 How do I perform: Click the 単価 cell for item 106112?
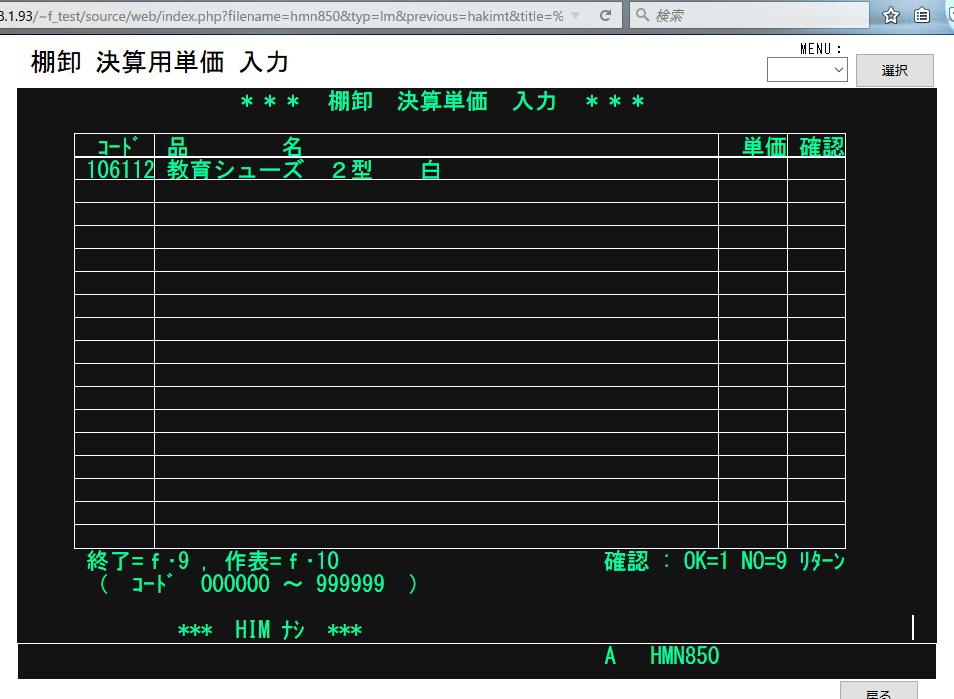click(752, 170)
